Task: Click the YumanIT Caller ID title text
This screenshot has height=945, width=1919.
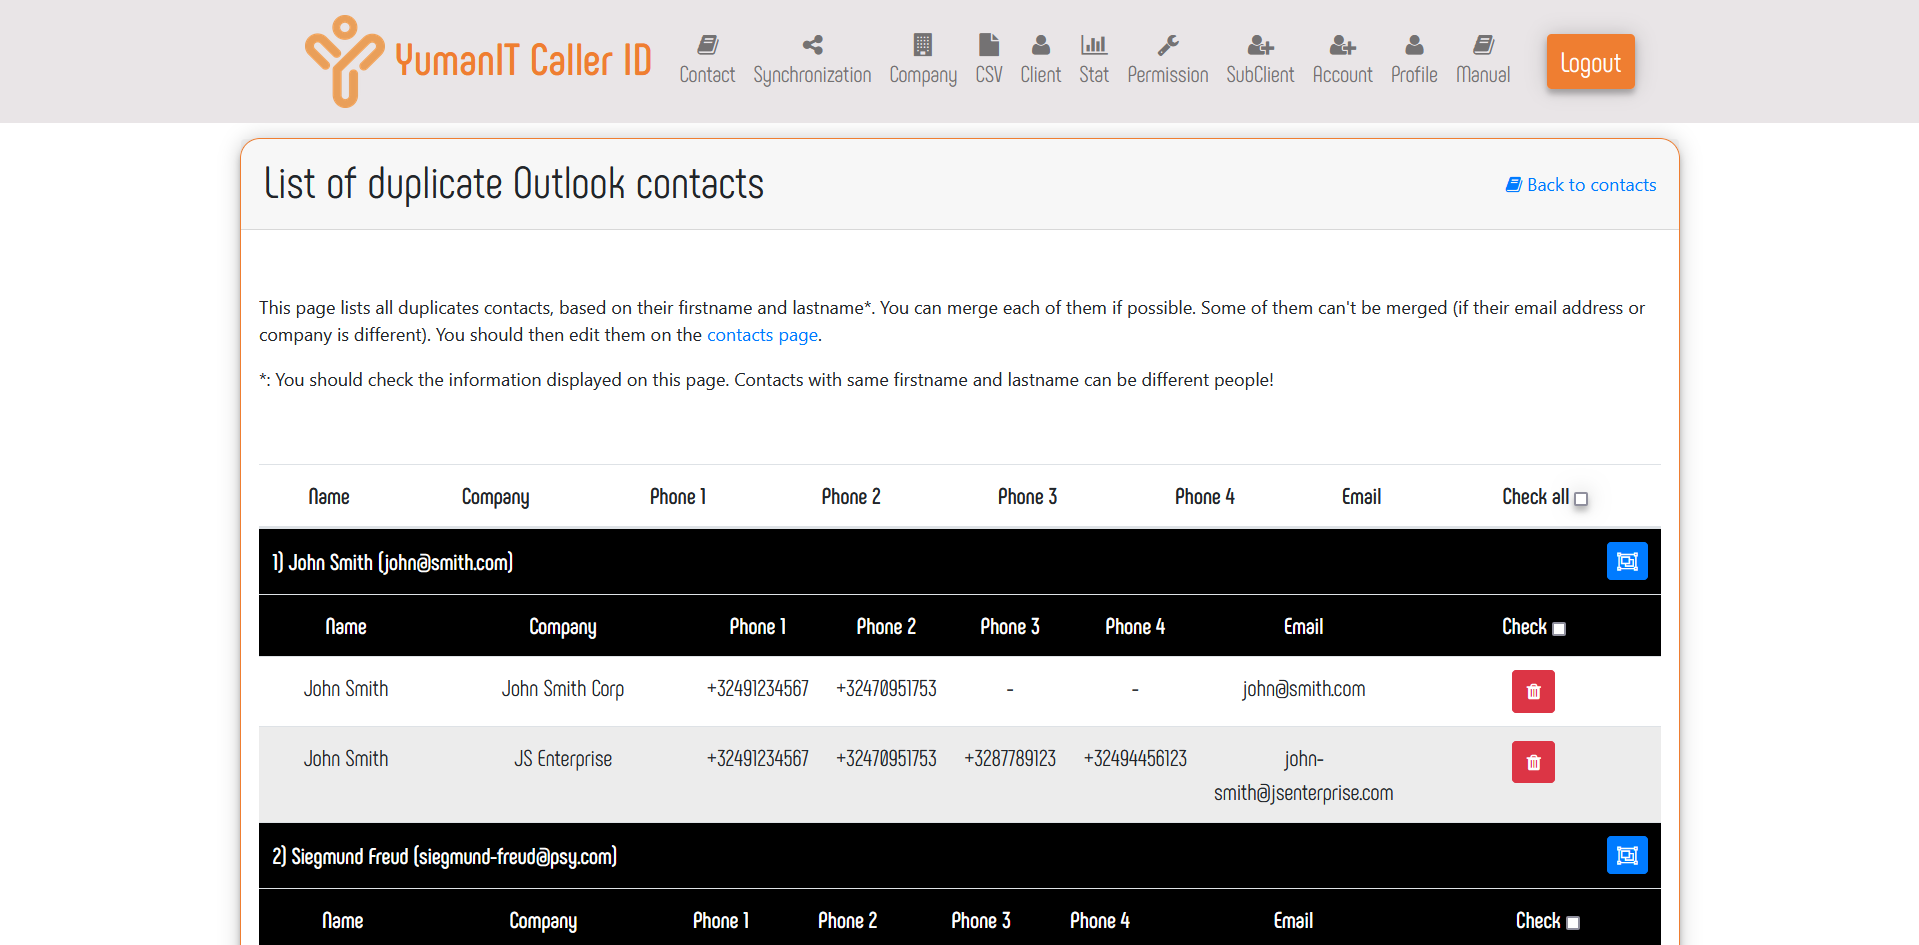Action: [x=523, y=60]
